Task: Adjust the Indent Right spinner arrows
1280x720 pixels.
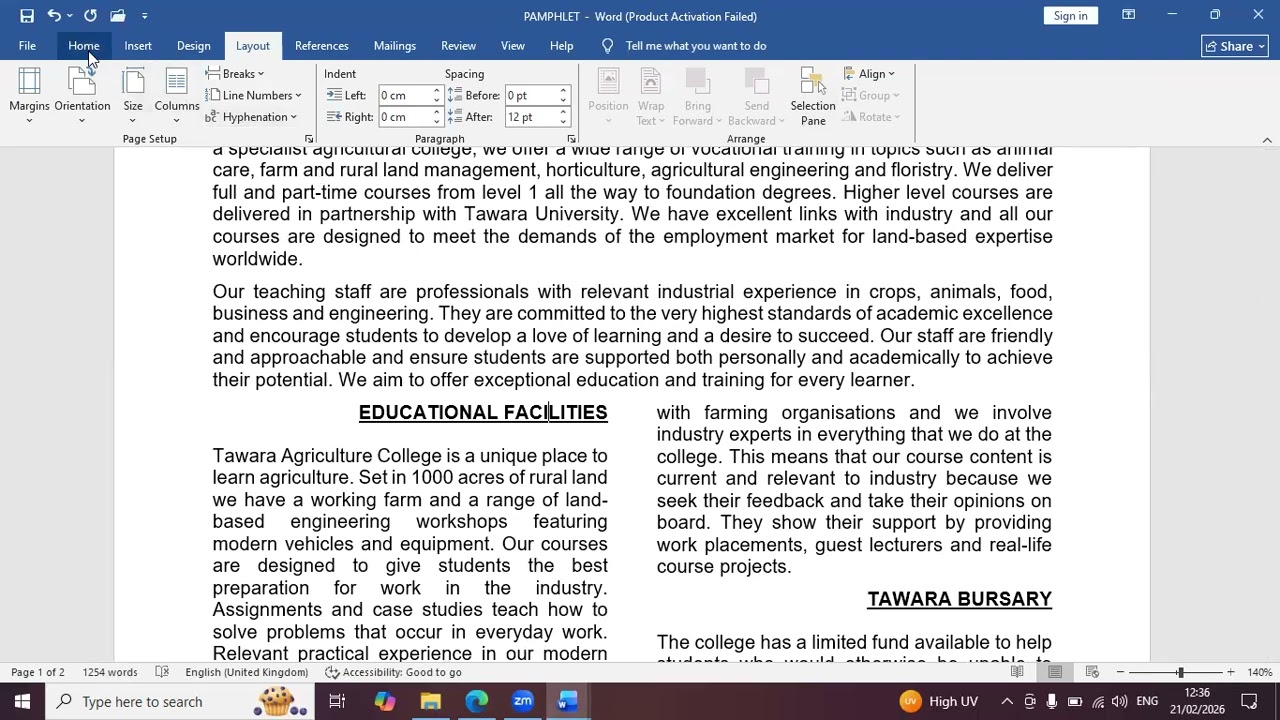Action: [x=436, y=117]
